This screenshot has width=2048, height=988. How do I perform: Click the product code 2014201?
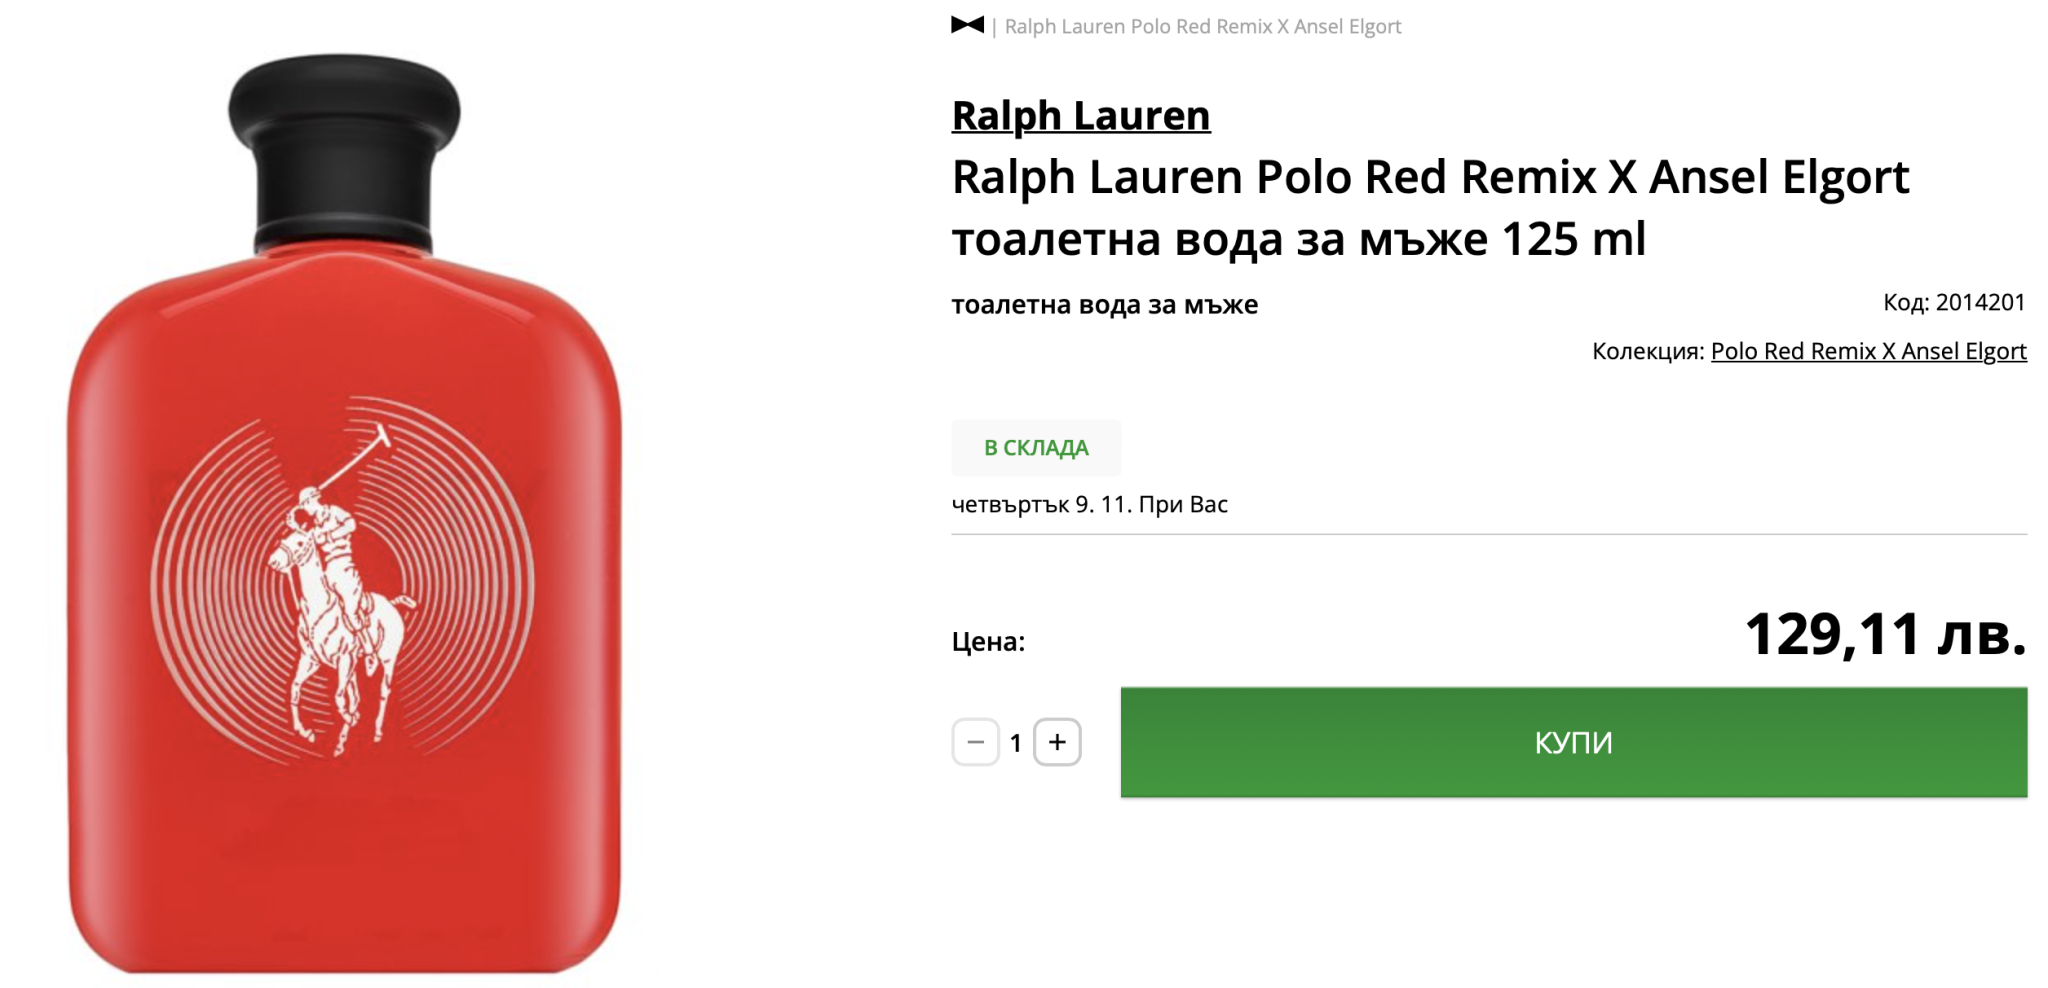click(x=1980, y=302)
